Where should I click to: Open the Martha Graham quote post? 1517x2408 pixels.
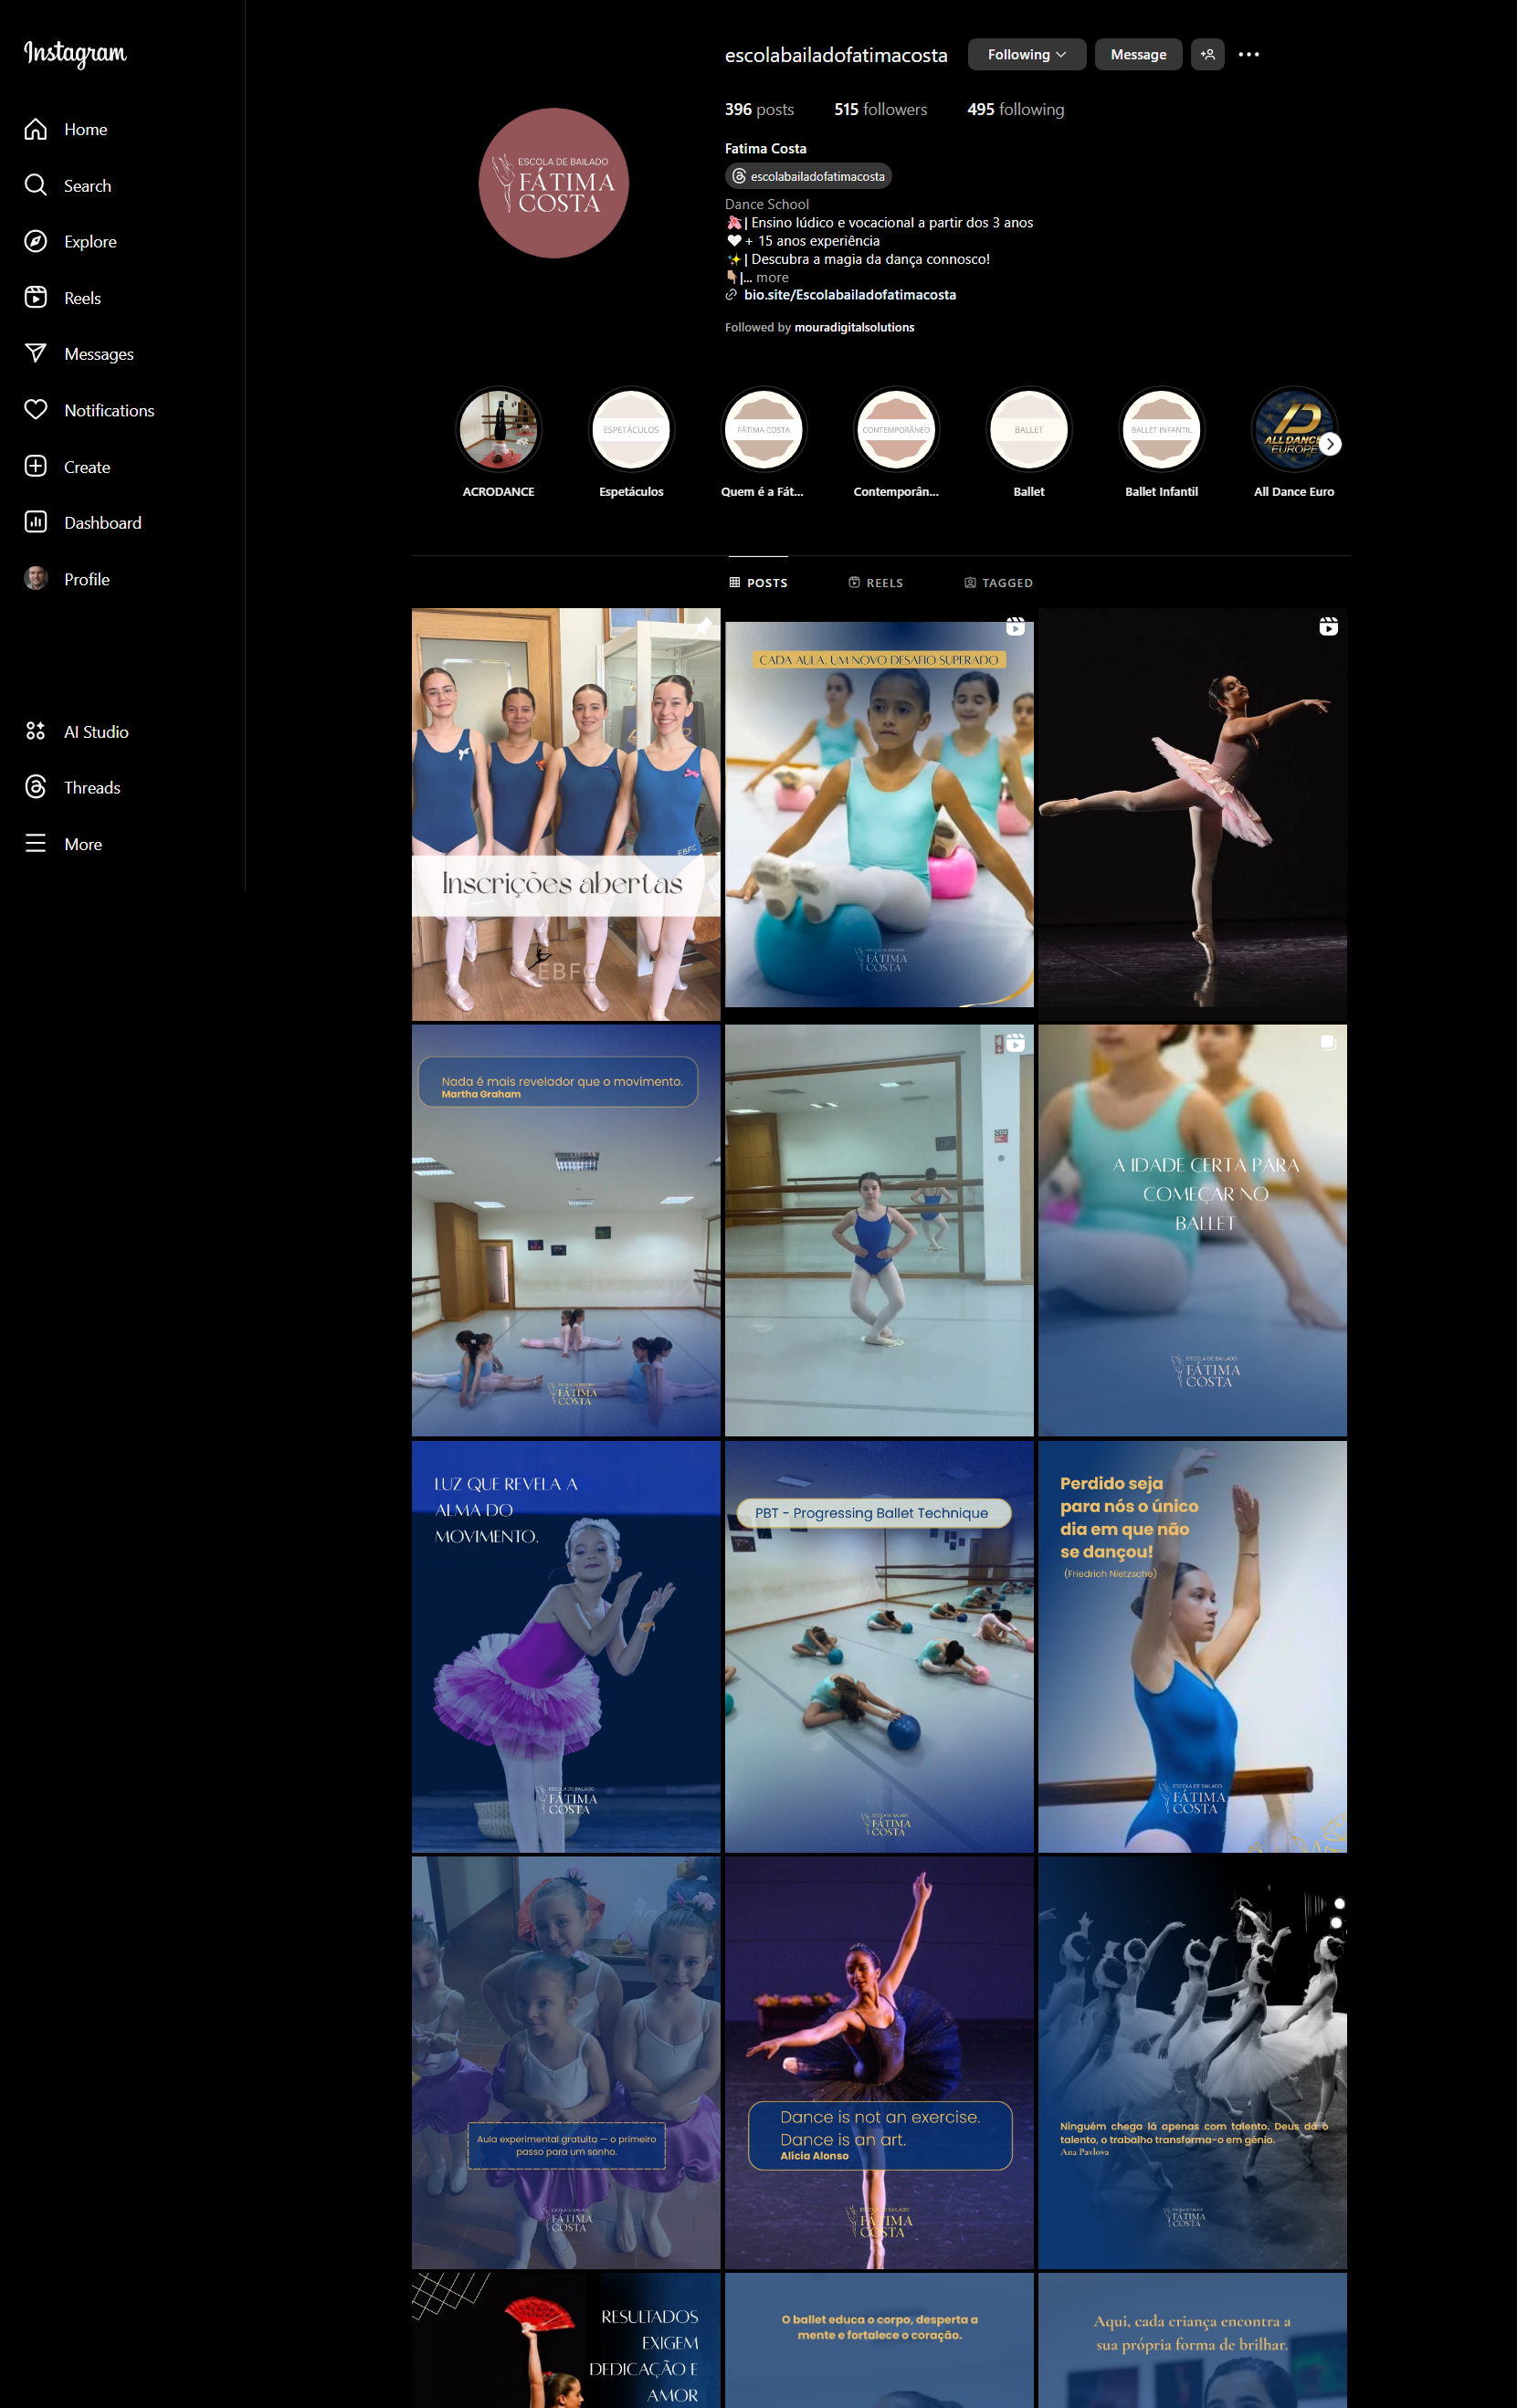coord(566,1230)
